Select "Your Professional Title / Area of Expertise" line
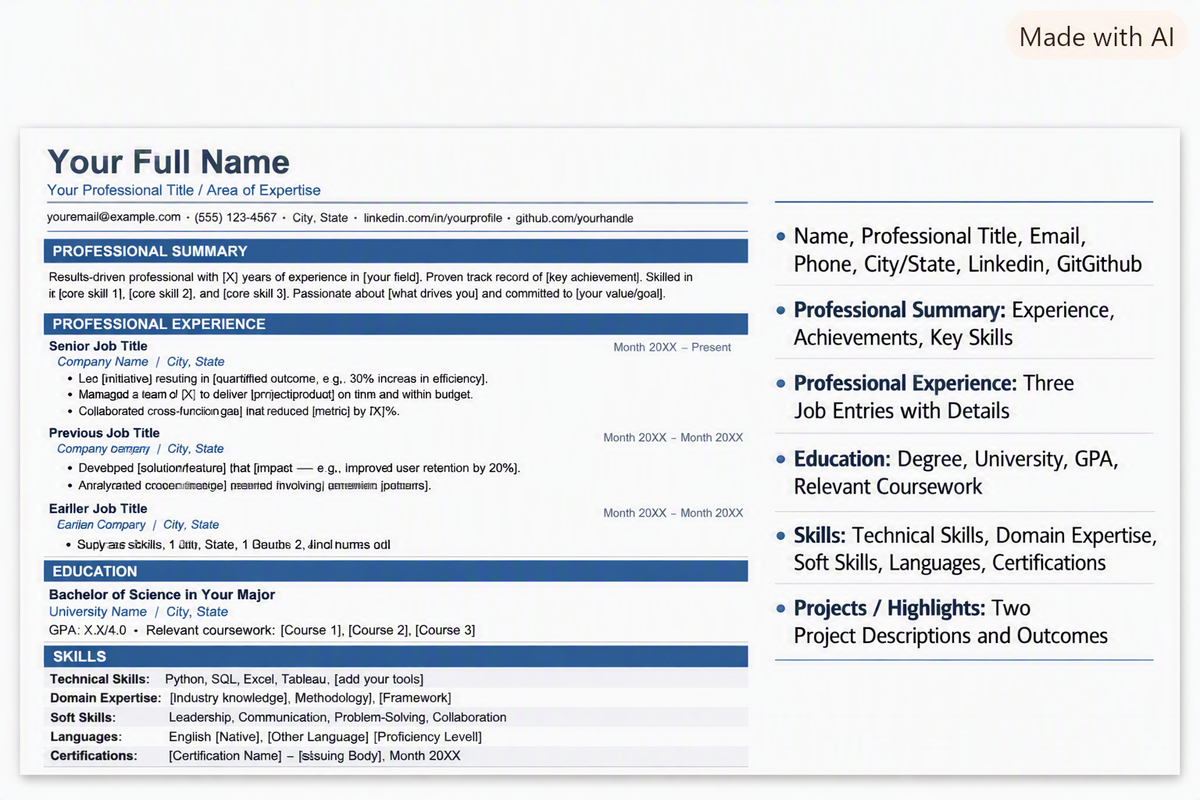This screenshot has height=800, width=1200. pos(184,190)
